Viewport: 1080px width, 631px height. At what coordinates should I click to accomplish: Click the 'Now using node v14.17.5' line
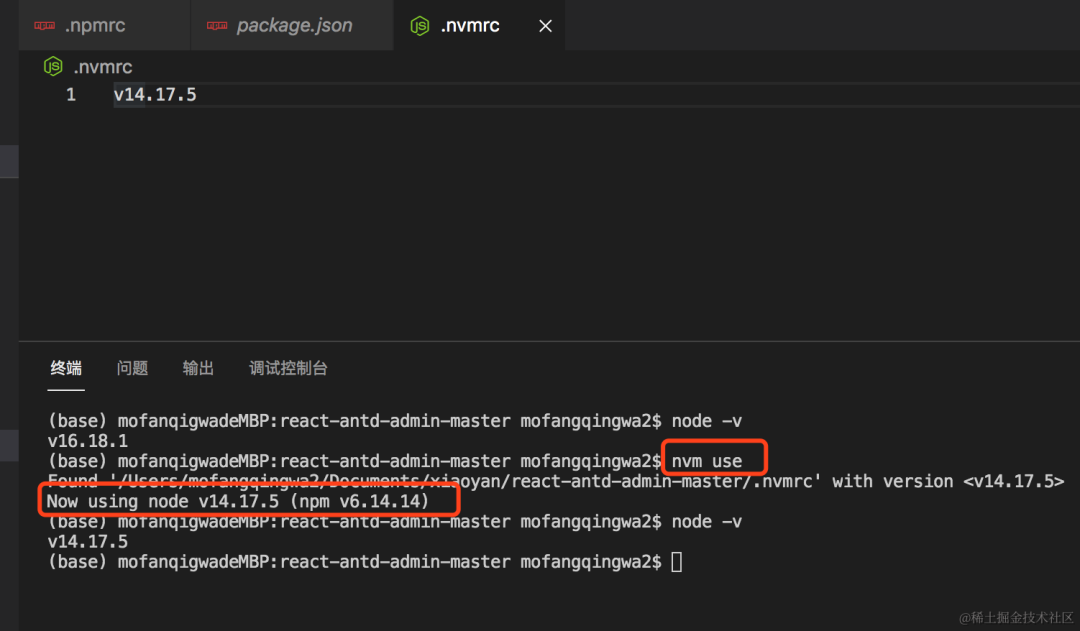click(x=238, y=501)
